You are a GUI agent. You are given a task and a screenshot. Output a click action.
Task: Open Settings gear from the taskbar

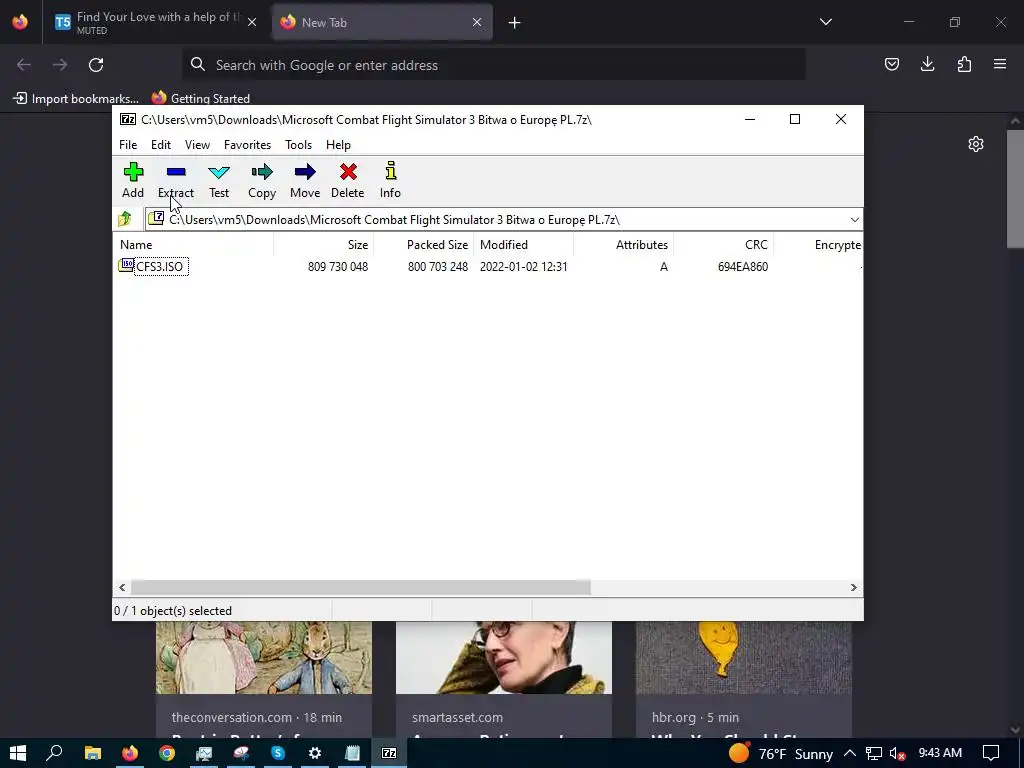click(315, 753)
